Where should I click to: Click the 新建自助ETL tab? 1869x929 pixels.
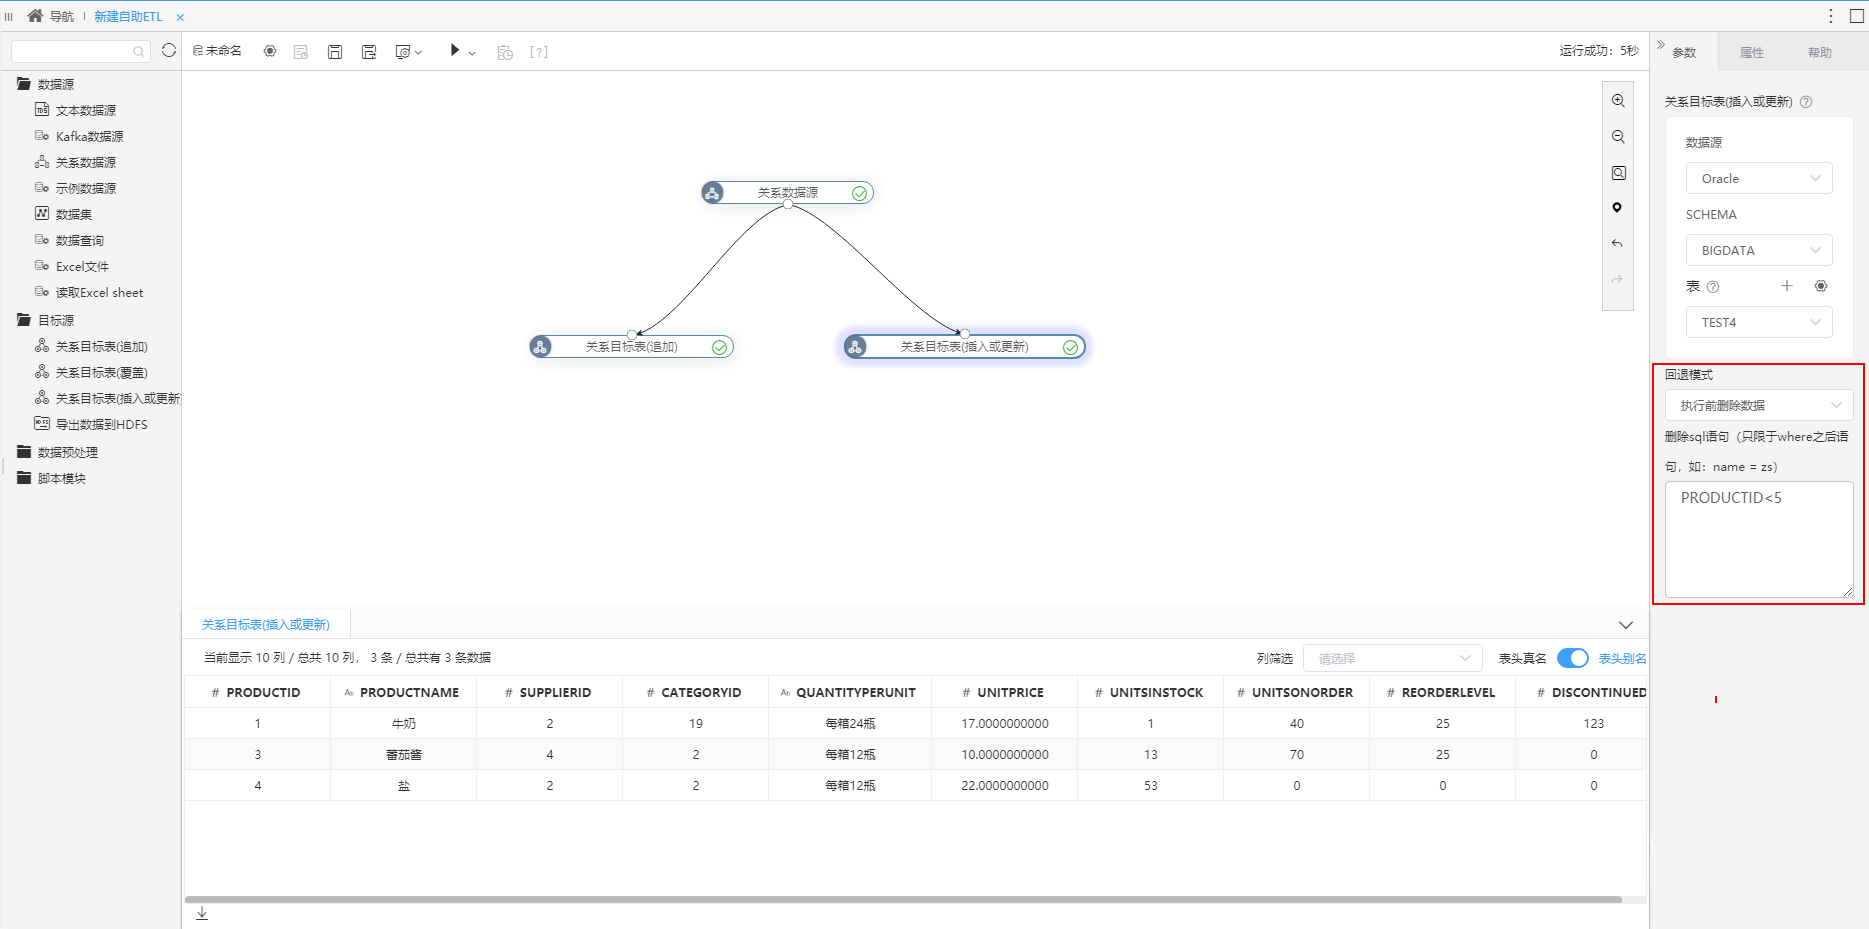coord(128,17)
